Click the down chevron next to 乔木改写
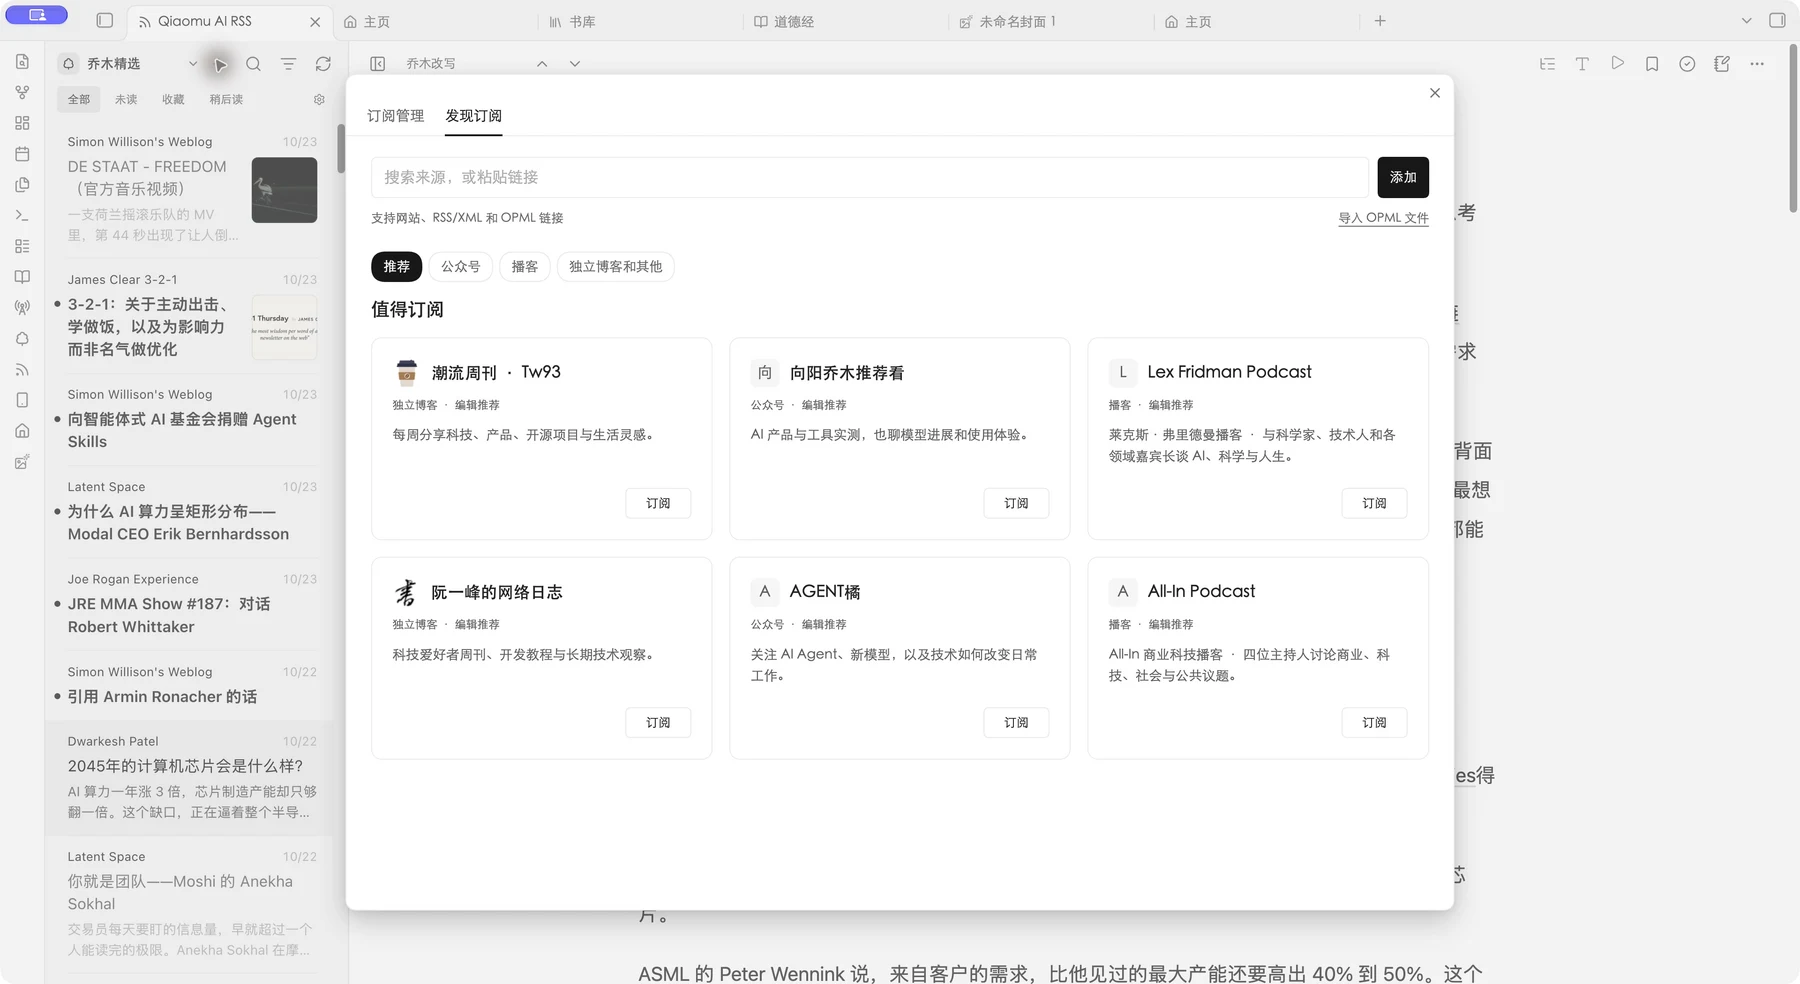1800x984 pixels. pos(575,64)
